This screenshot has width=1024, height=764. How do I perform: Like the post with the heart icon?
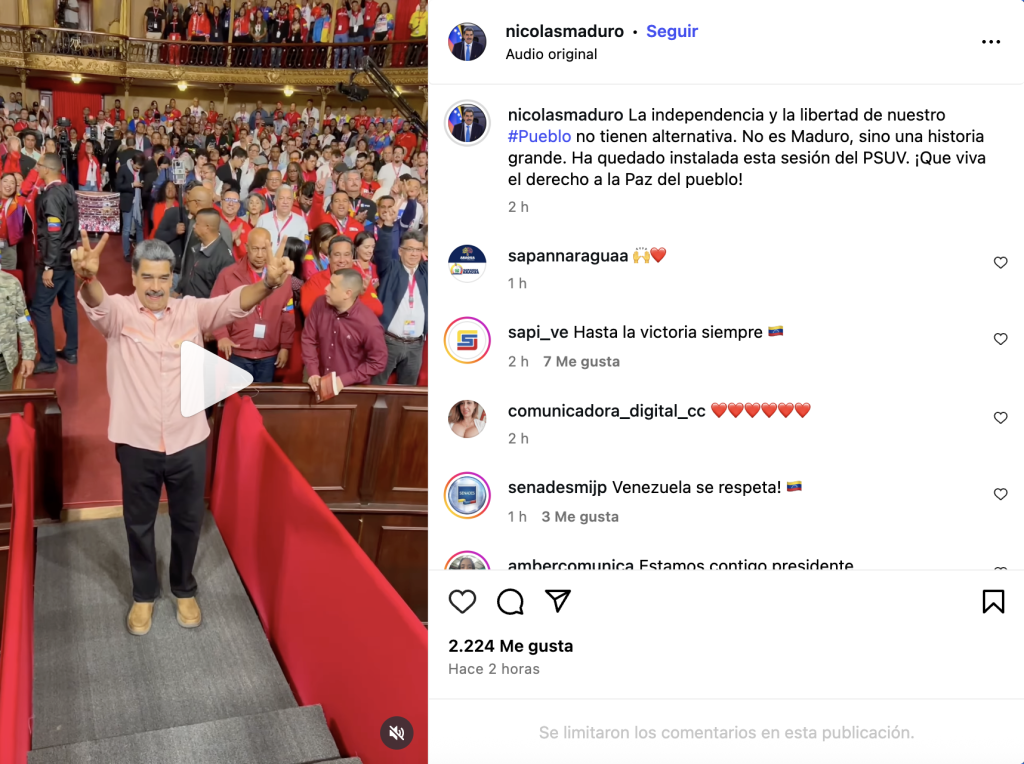tap(462, 601)
